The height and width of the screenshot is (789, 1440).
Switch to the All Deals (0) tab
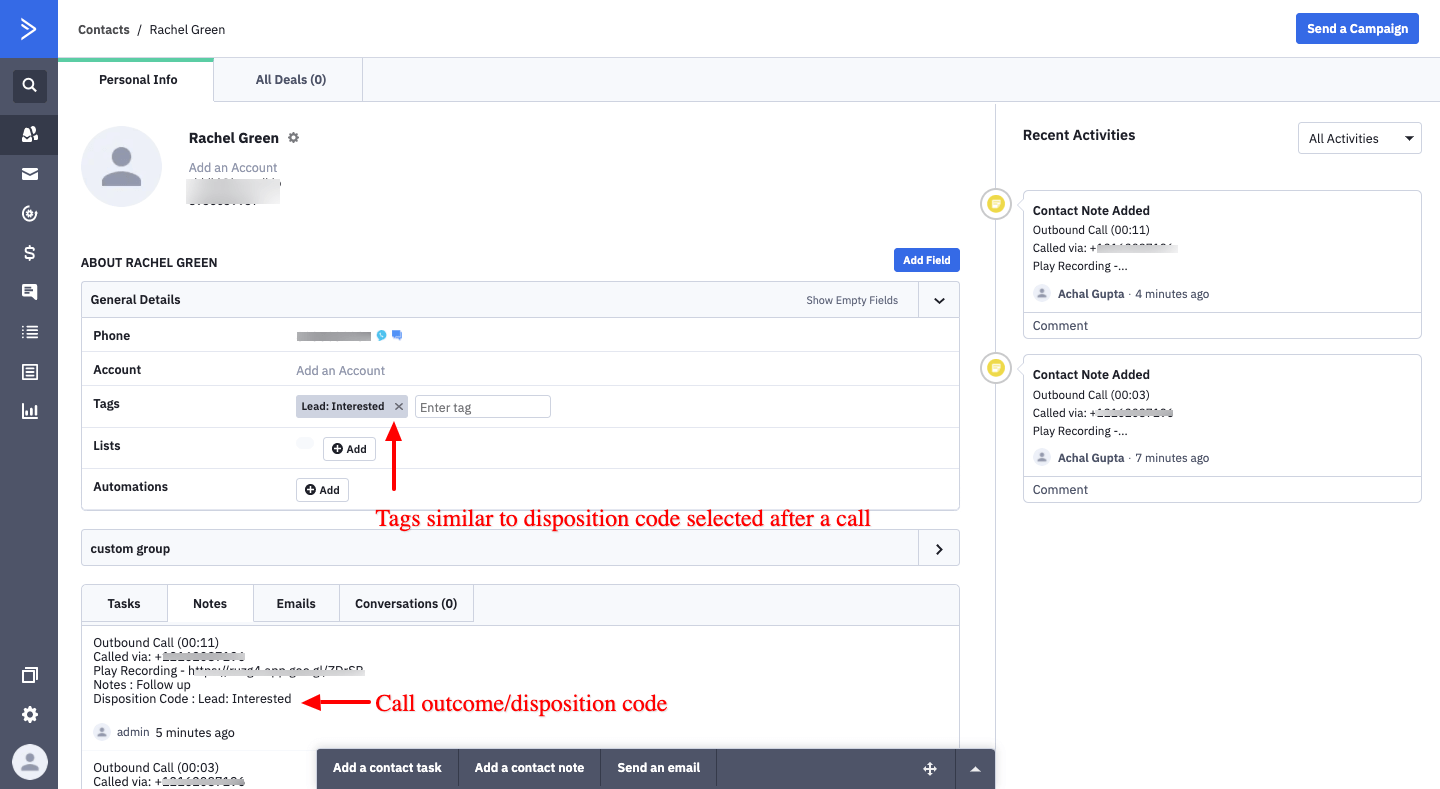(291, 80)
